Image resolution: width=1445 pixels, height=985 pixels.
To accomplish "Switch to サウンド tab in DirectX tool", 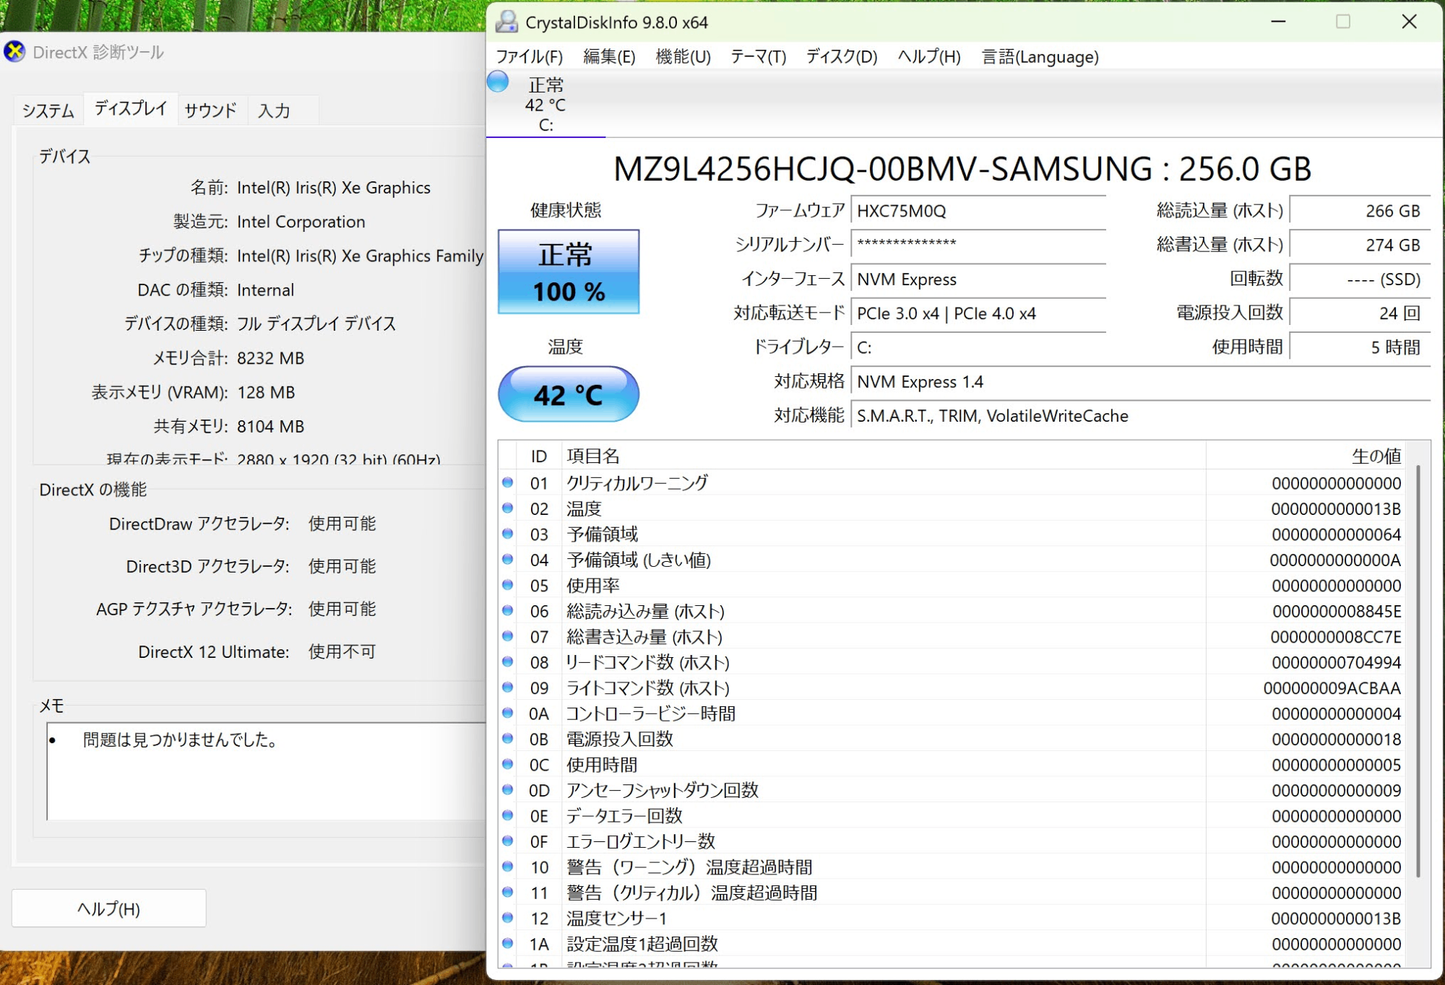I will click(210, 111).
